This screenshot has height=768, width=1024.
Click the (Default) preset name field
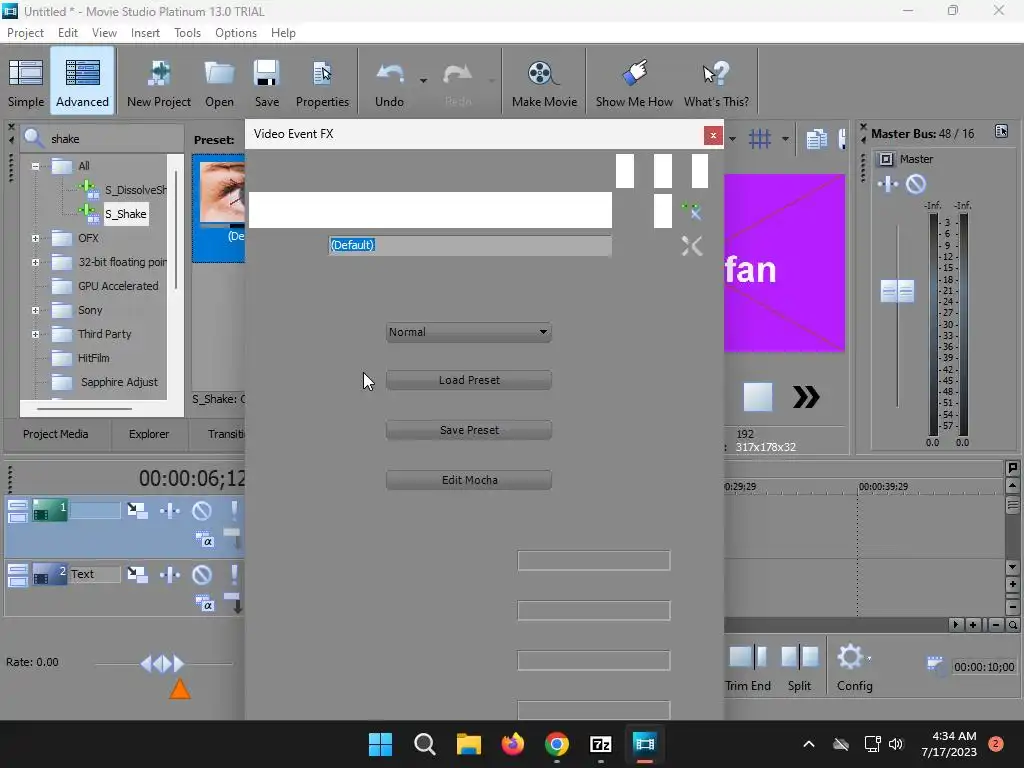(470, 245)
